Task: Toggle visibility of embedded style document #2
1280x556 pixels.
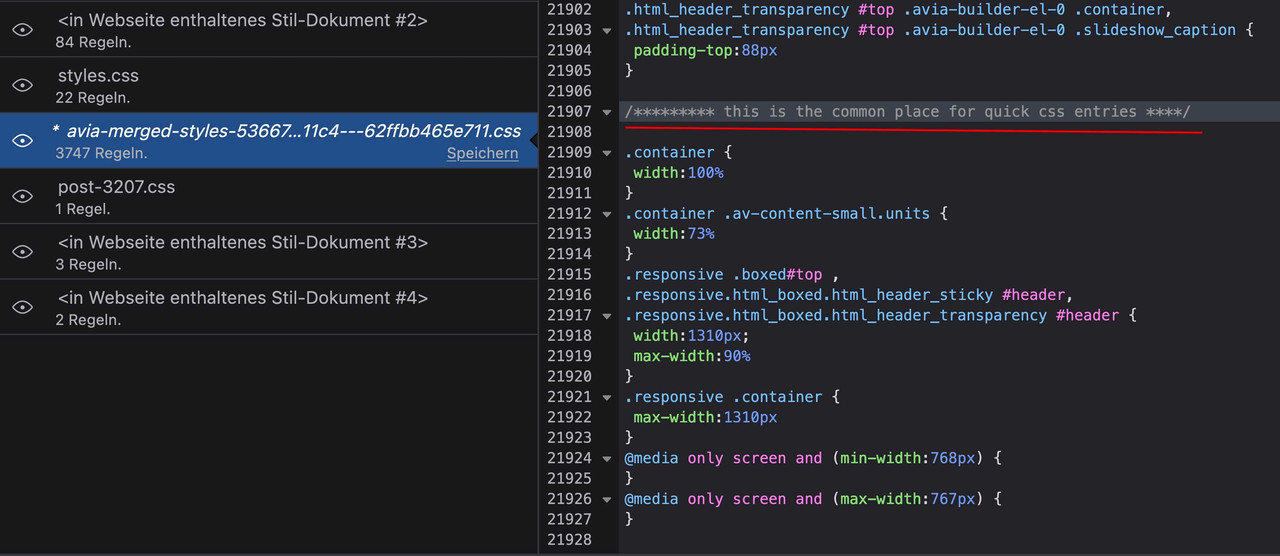Action: 22,30
